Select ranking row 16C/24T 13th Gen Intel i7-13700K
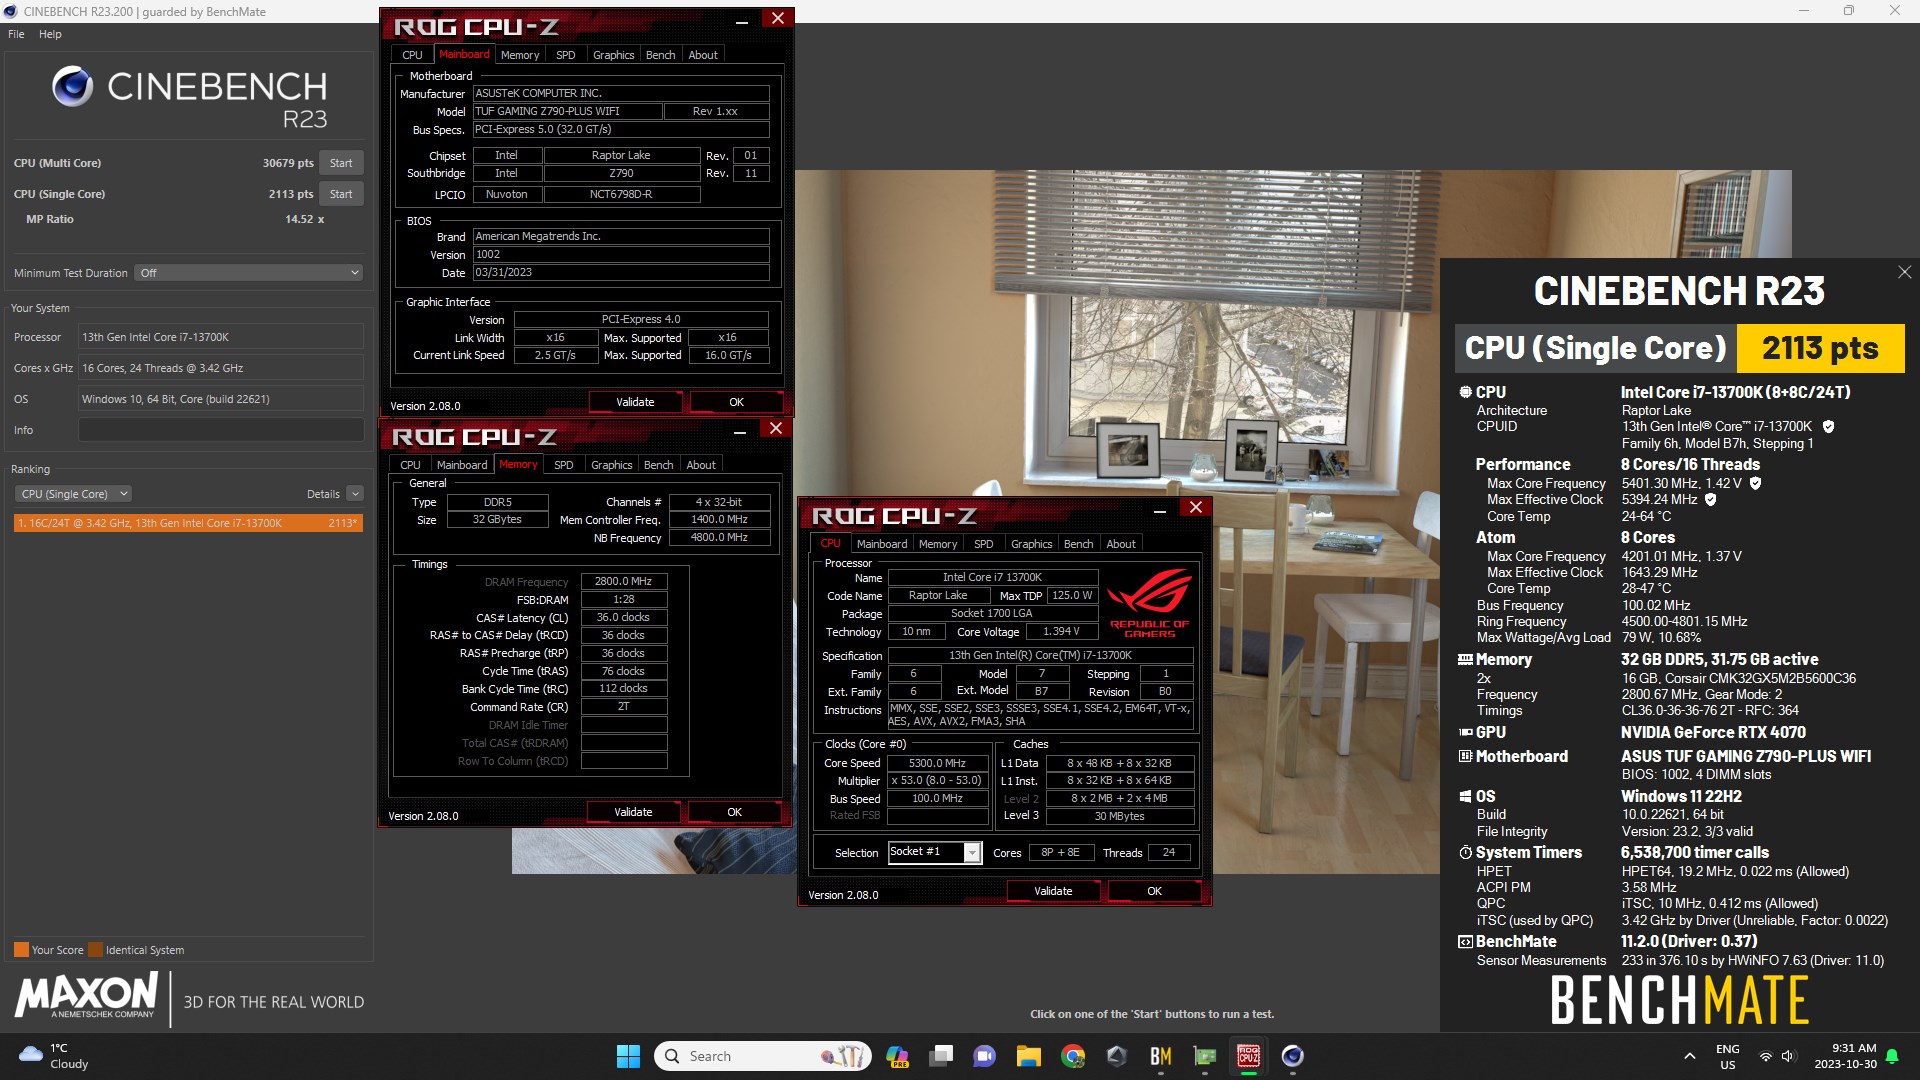The height and width of the screenshot is (1080, 1920). point(188,523)
